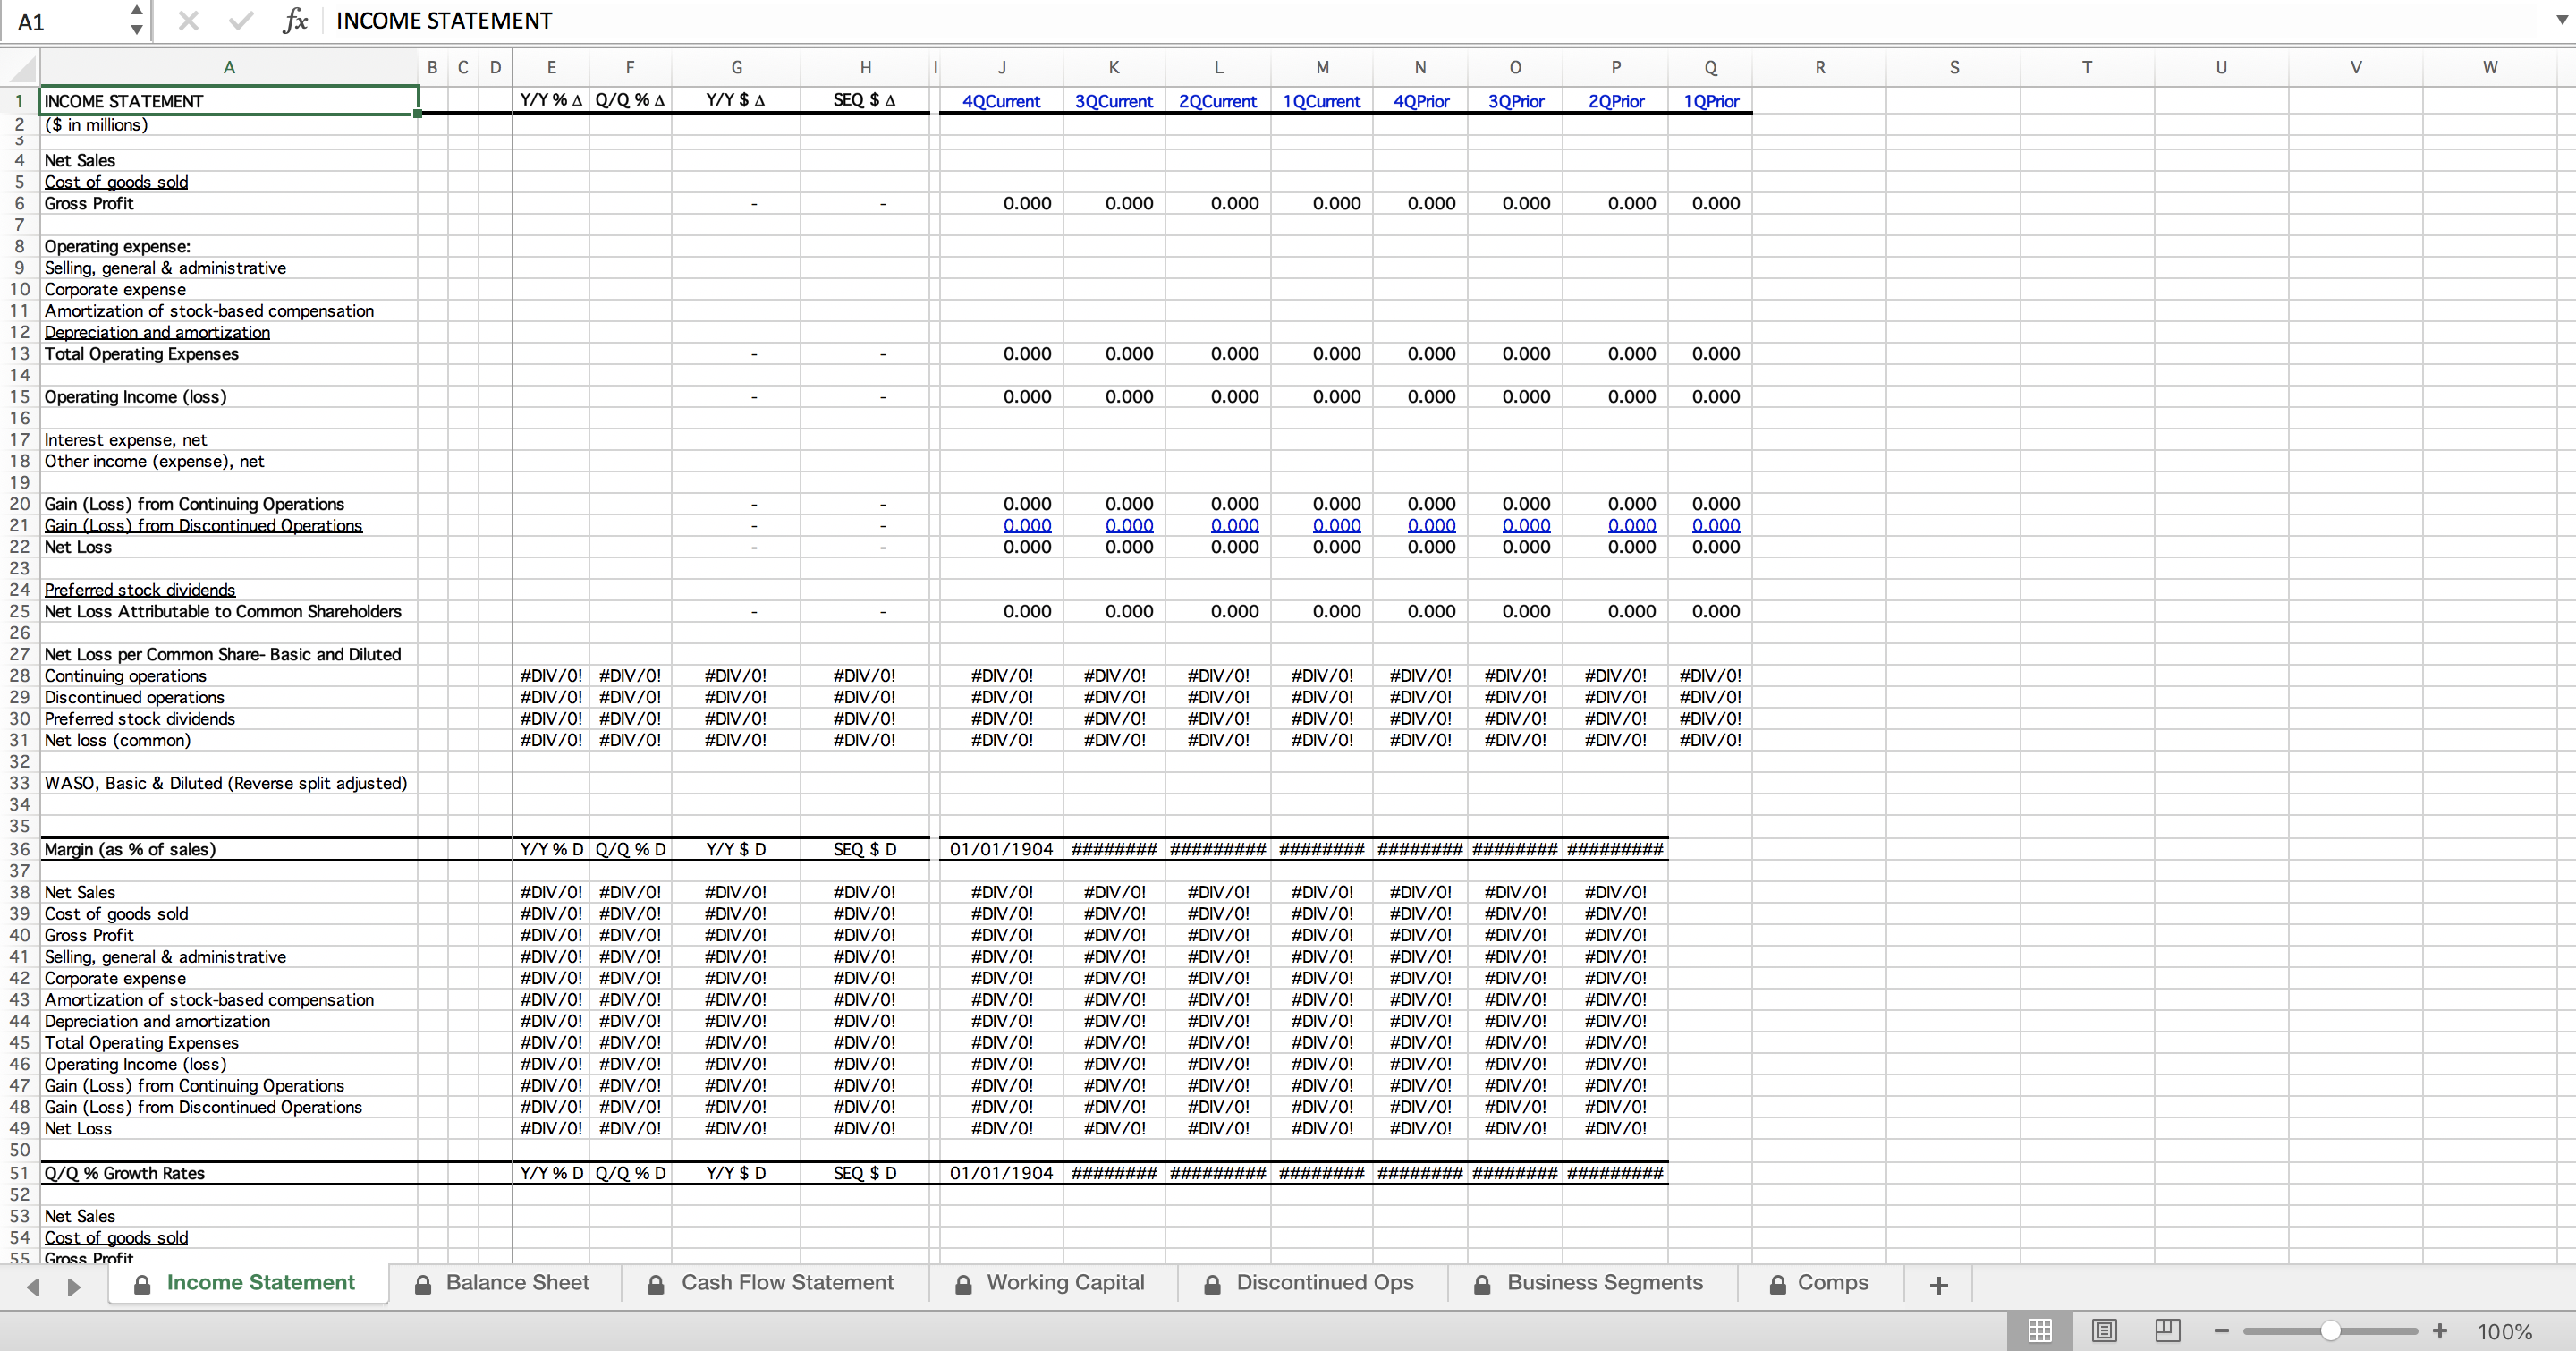This screenshot has height=1351, width=2576.
Task: Click the Net loss (common) cell in row 31
Action: [229, 741]
